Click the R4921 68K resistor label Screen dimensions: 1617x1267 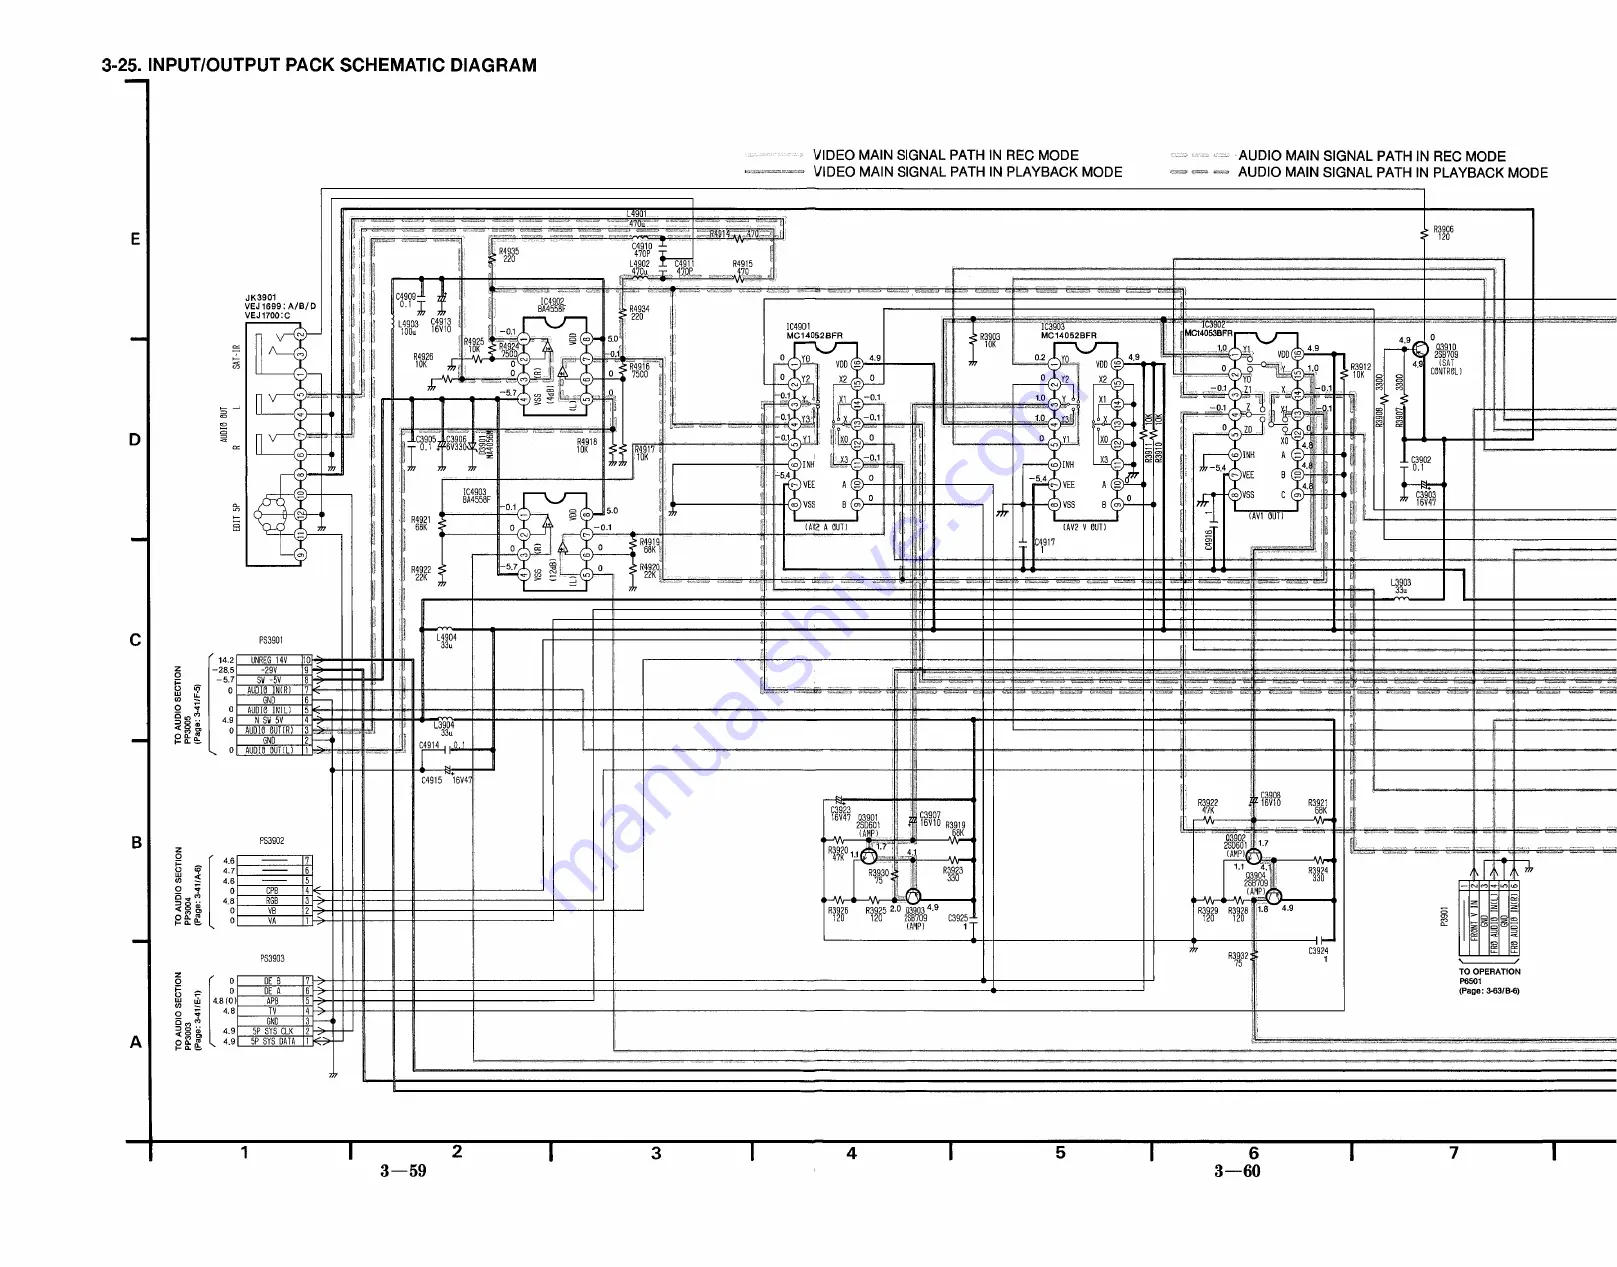421,523
